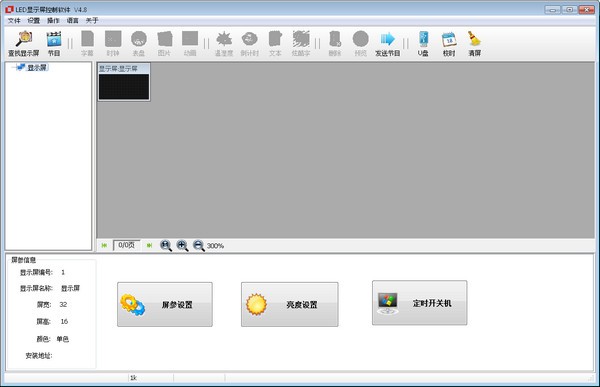Click the zoom out magnifier icon
600x387 pixels.
tap(199, 245)
